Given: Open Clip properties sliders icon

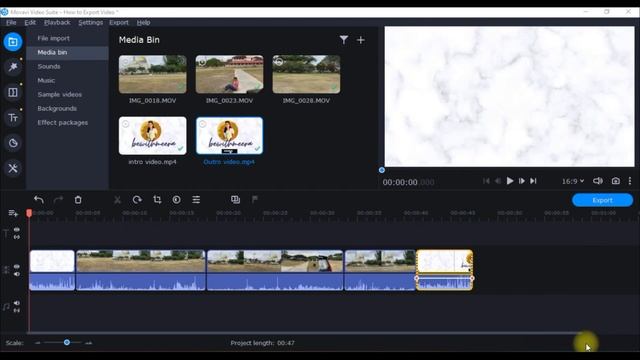Looking at the screenshot, I should [196, 200].
